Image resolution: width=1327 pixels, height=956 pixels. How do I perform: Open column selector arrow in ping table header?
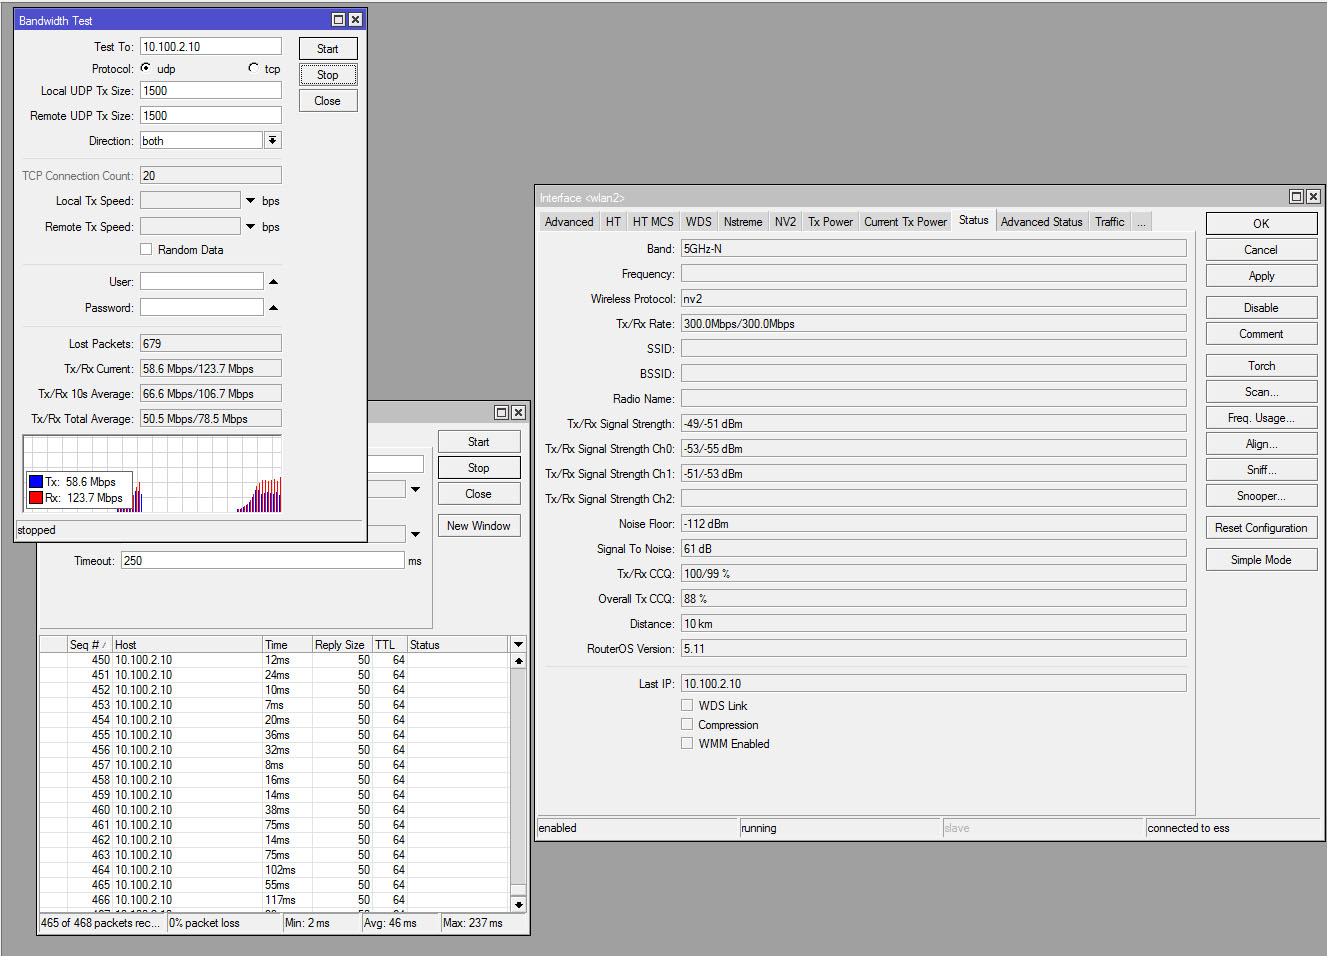(x=518, y=645)
